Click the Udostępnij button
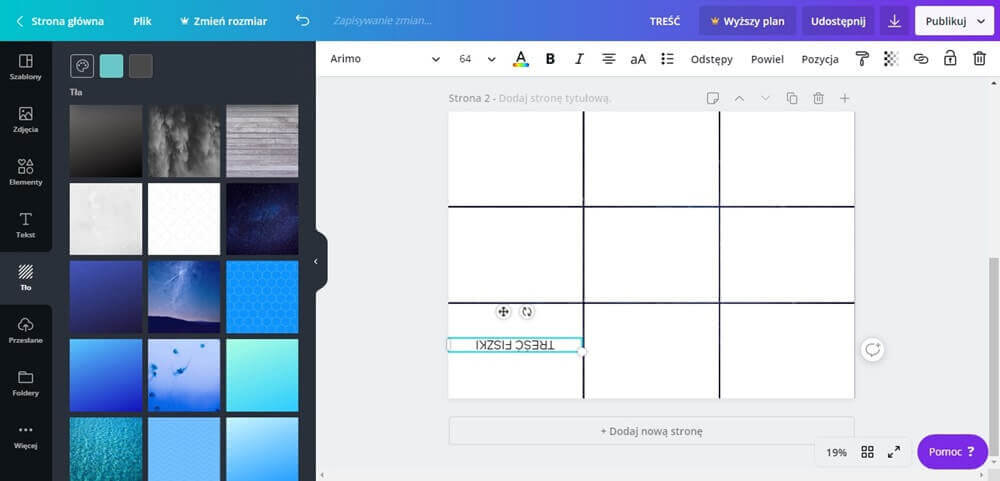Viewport: 1000px width, 481px height. (838, 21)
